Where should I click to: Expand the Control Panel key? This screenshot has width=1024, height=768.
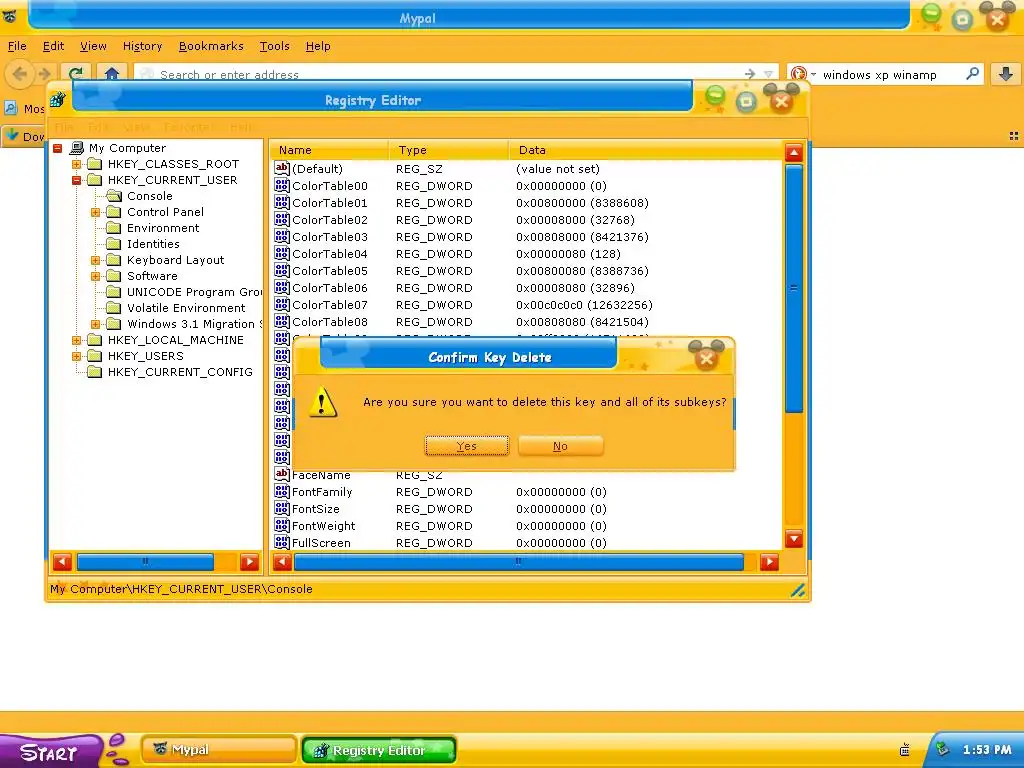click(95, 212)
